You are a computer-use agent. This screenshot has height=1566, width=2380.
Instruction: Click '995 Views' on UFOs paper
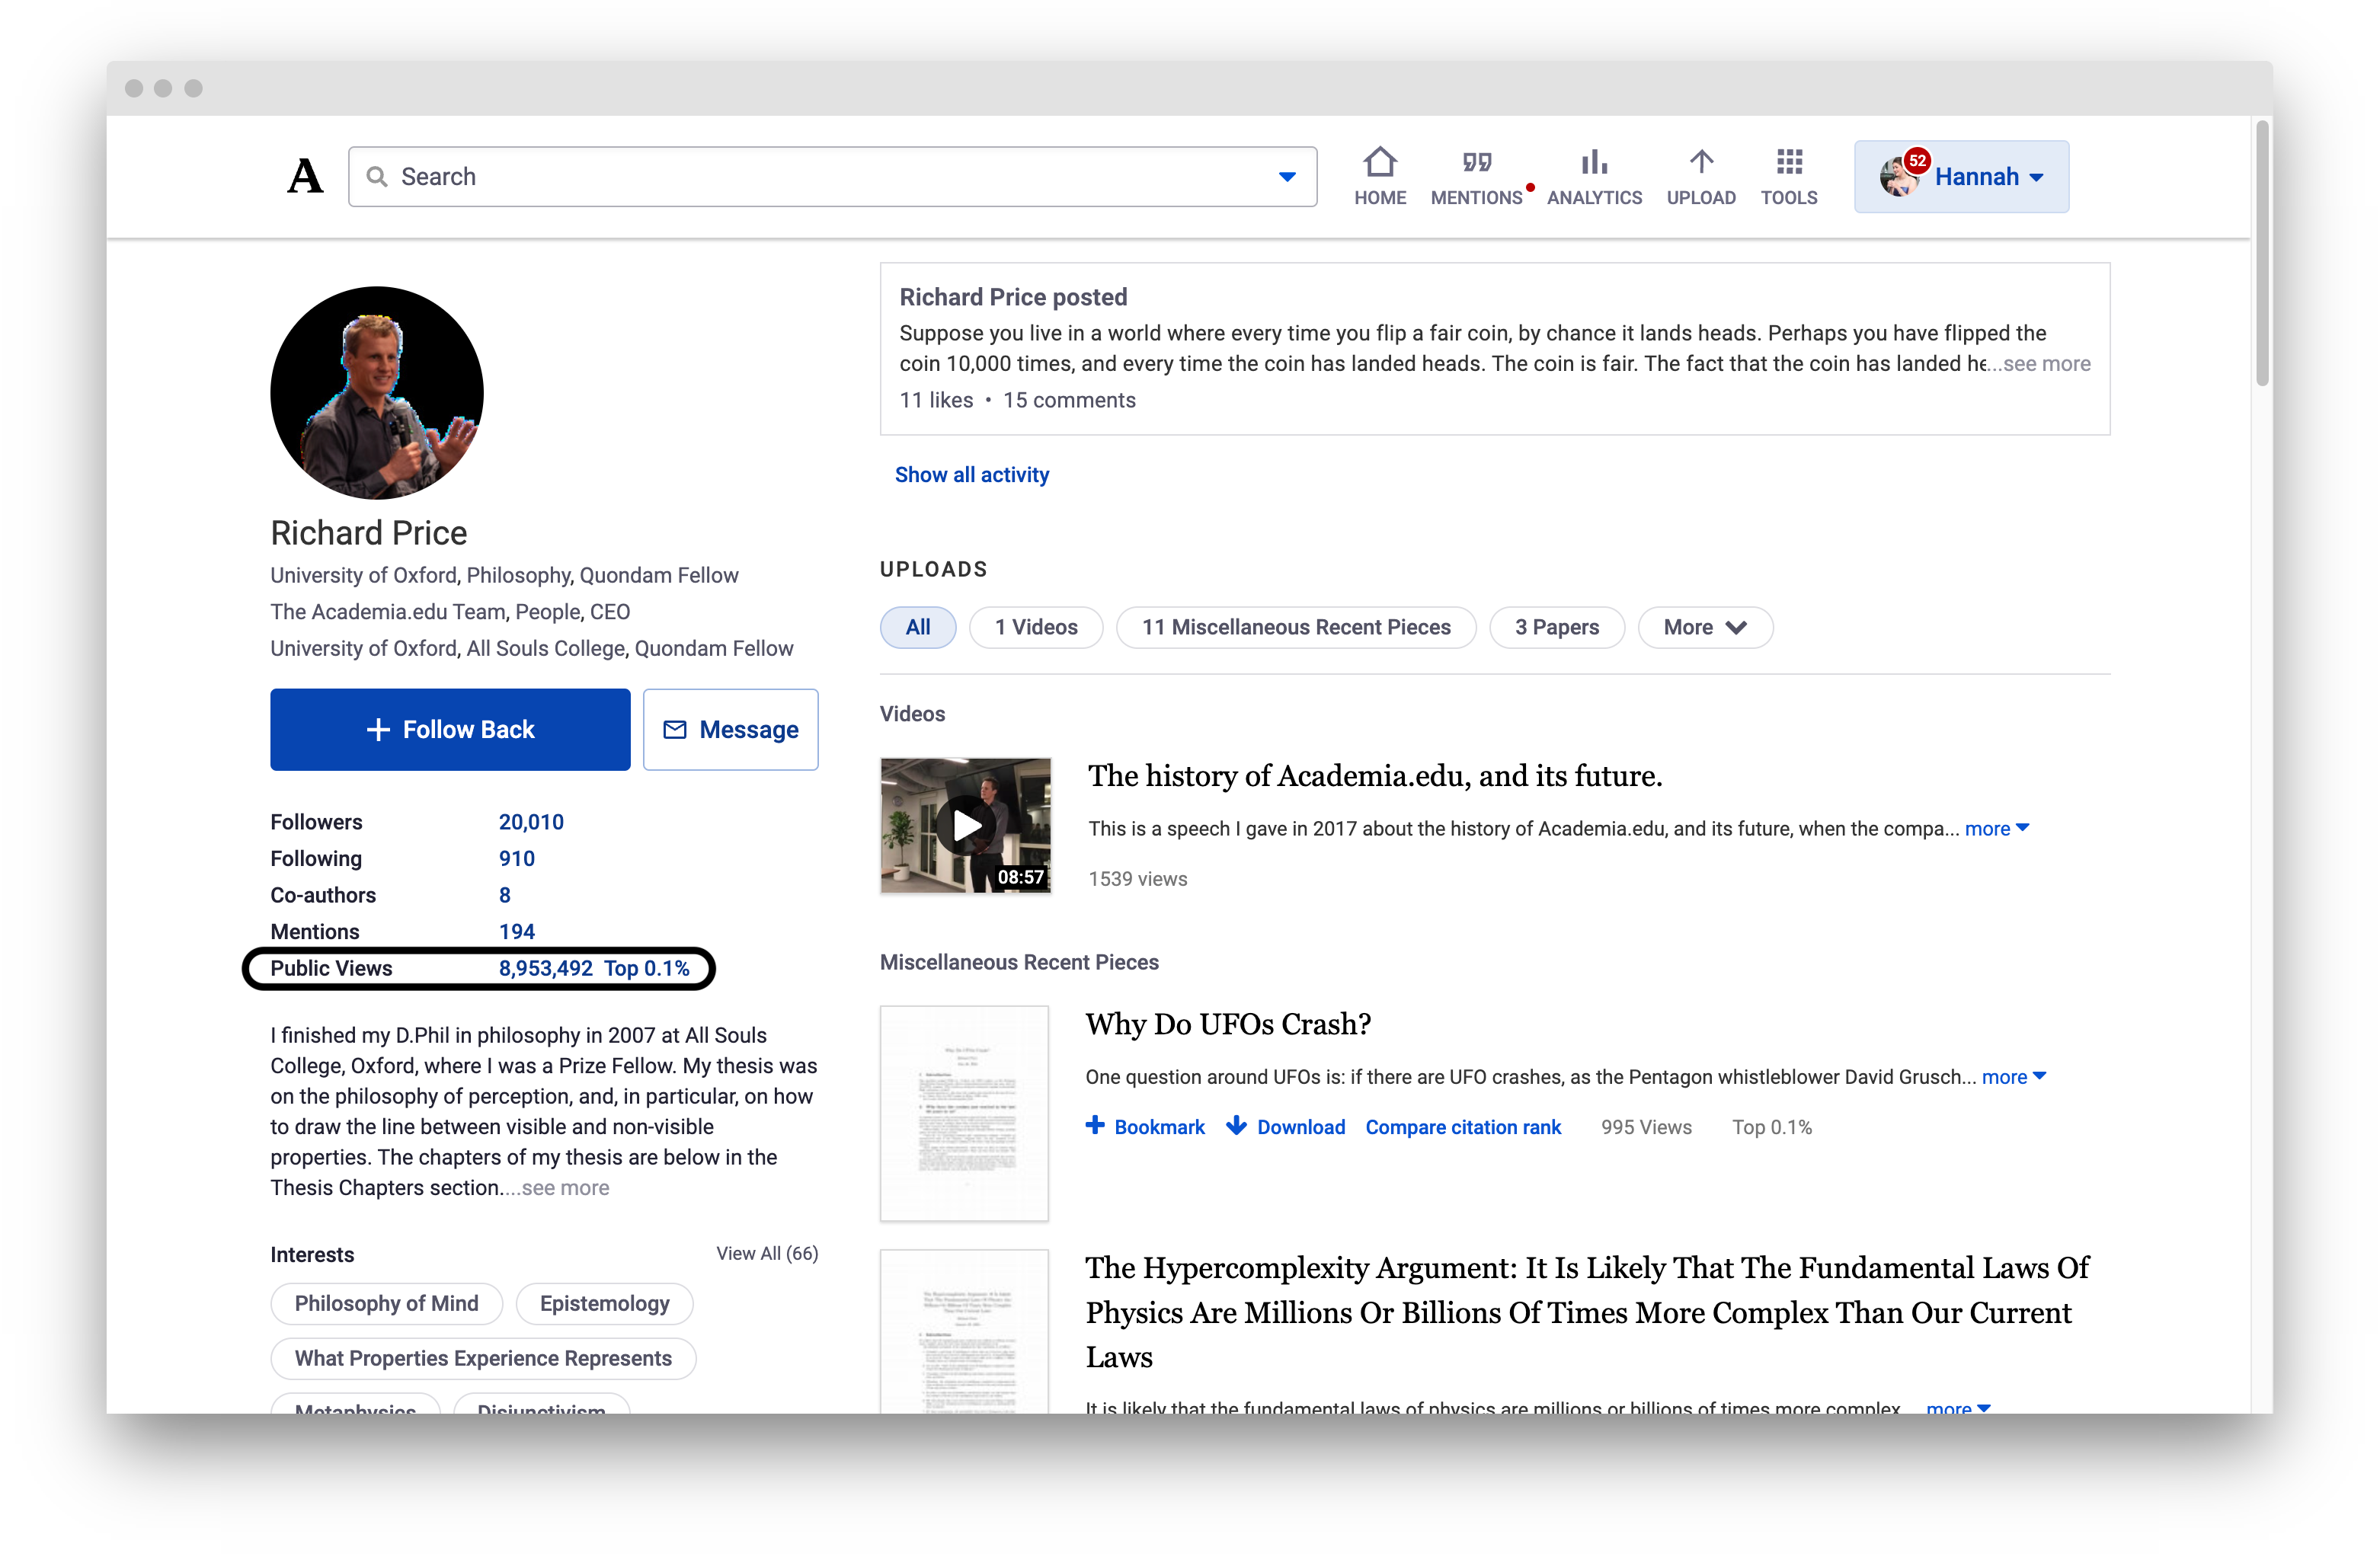pyautogui.click(x=1646, y=1127)
